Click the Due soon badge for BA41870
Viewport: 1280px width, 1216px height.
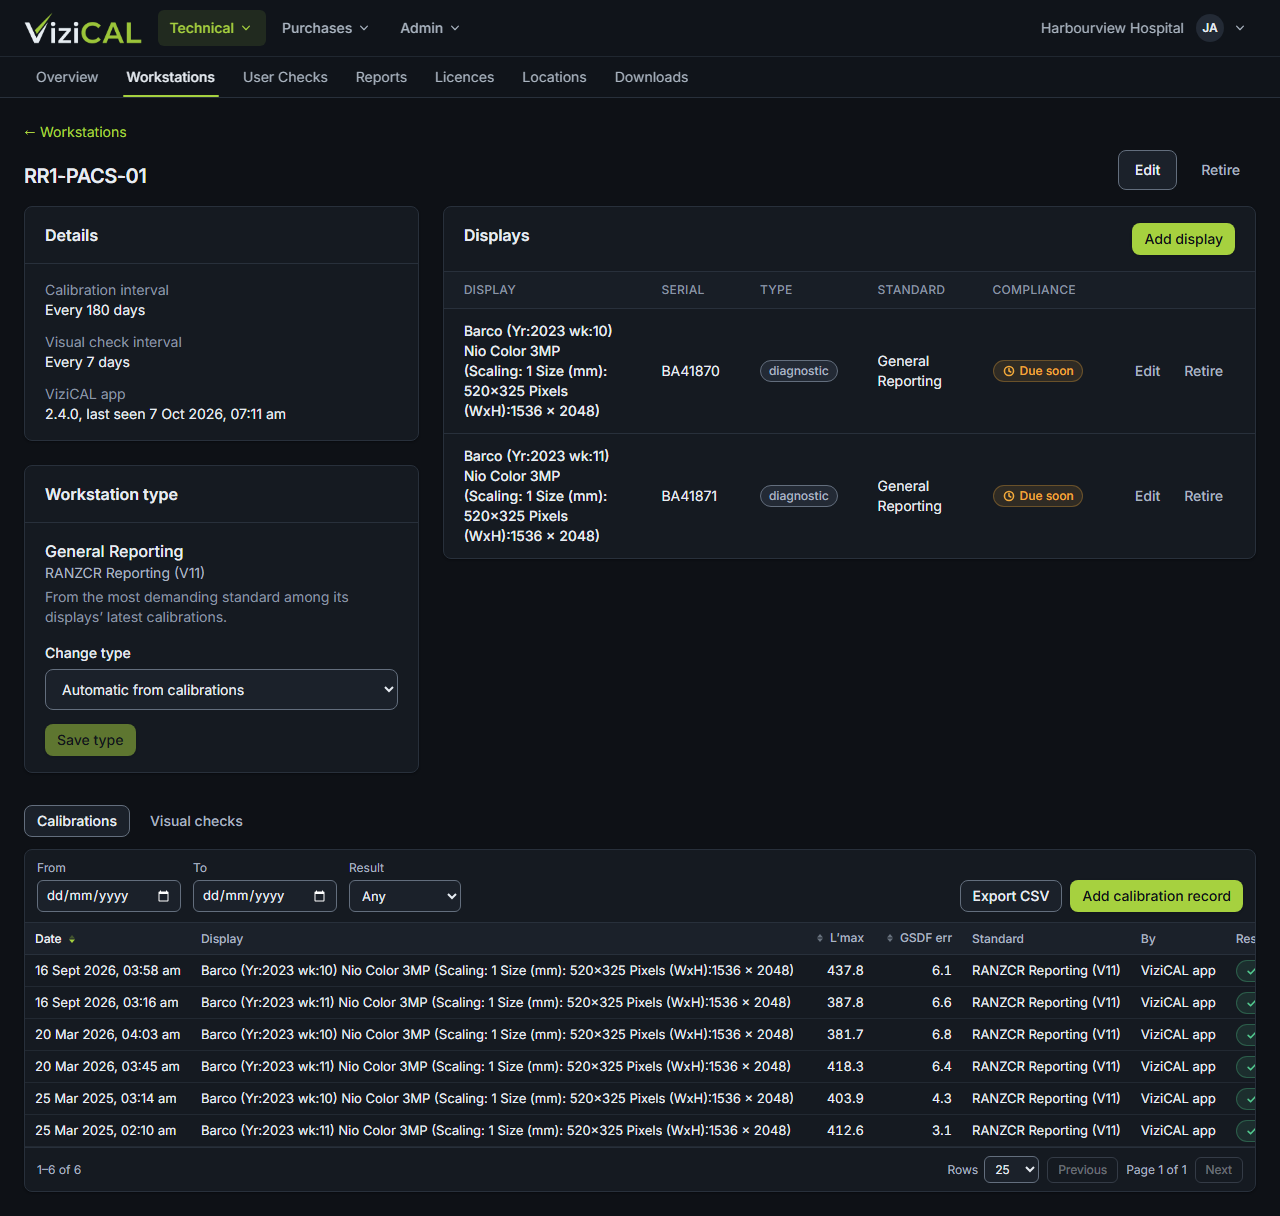(x=1038, y=371)
